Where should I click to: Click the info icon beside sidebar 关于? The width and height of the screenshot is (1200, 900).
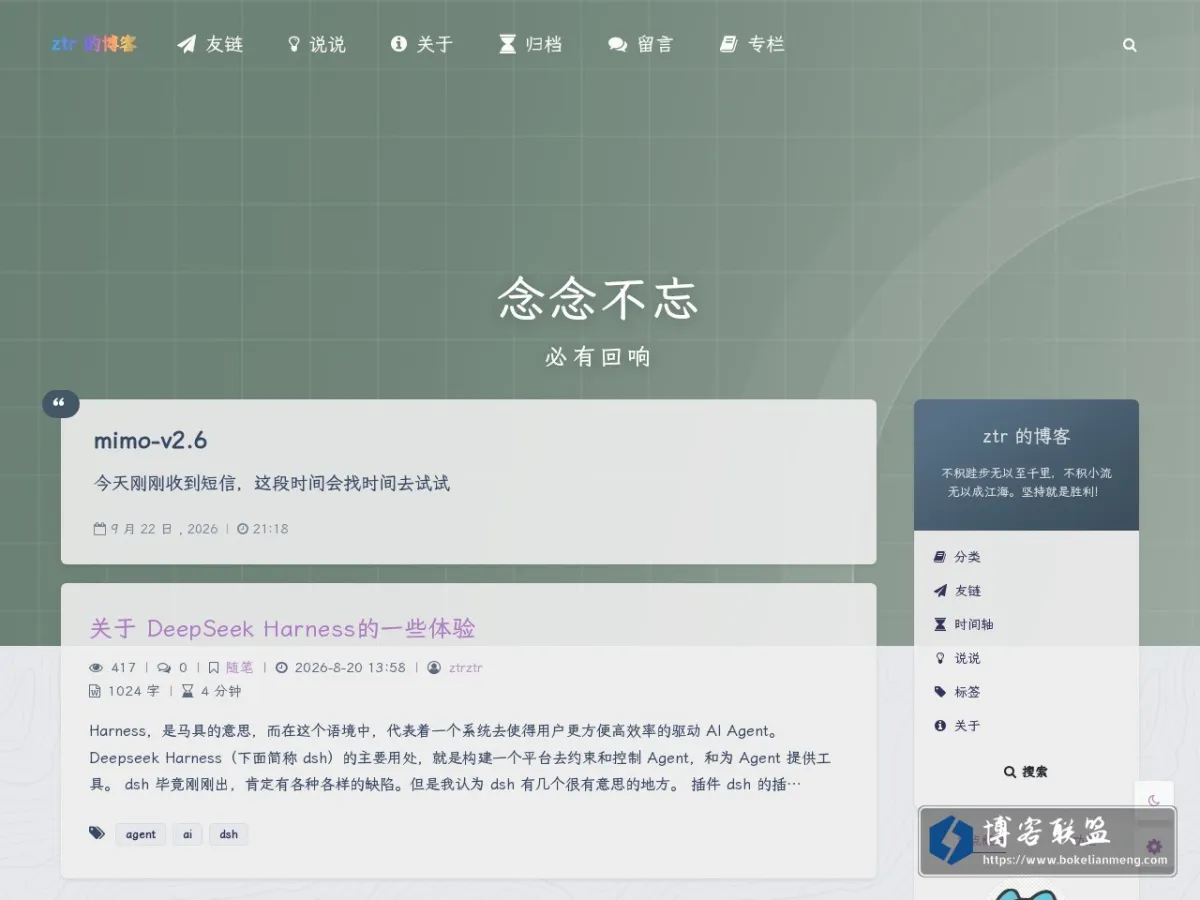(x=940, y=726)
